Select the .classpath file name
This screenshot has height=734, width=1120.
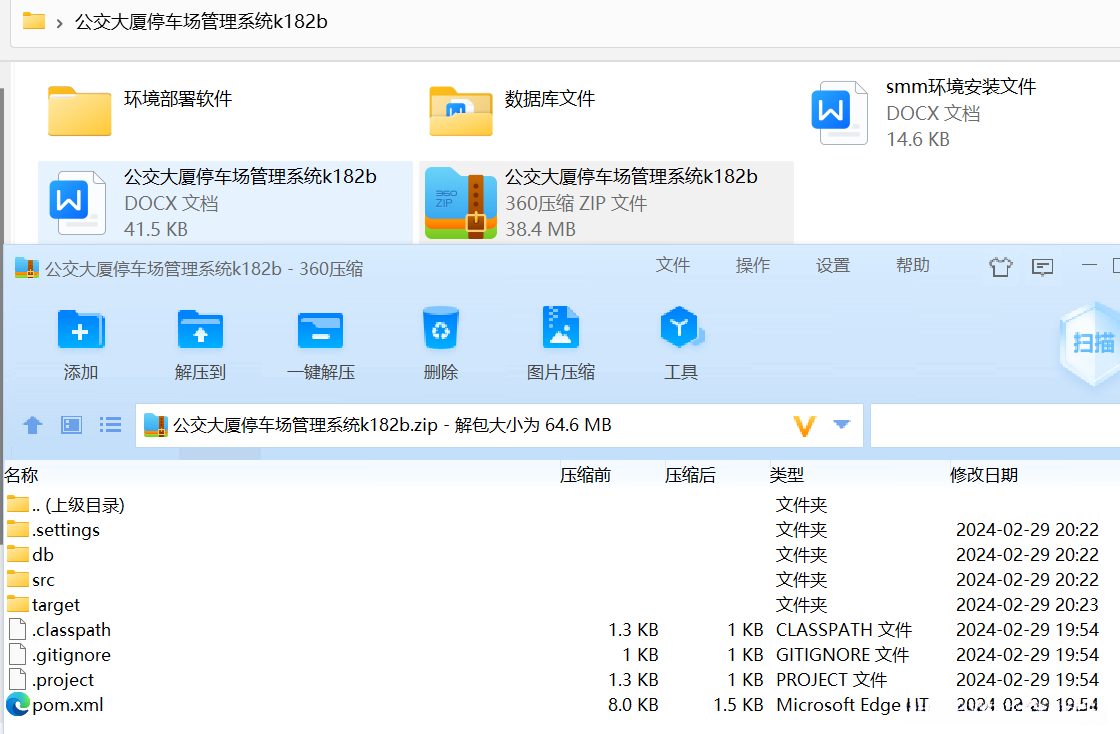(71, 630)
